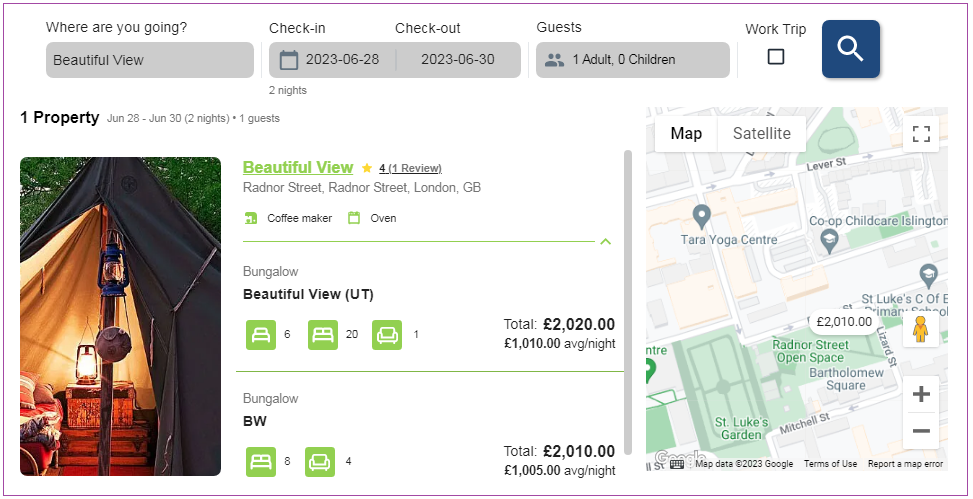
Task: Click St Luke's C Of E school marker
Action: click(x=928, y=276)
